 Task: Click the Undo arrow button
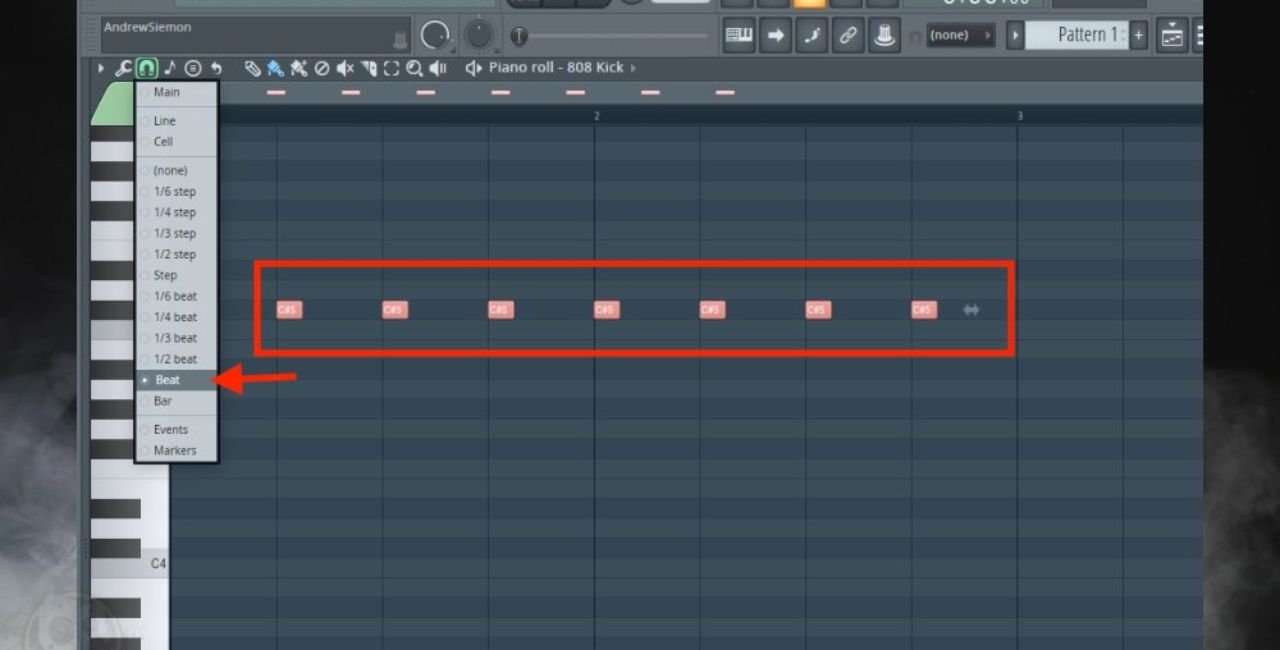pyautogui.click(x=217, y=67)
